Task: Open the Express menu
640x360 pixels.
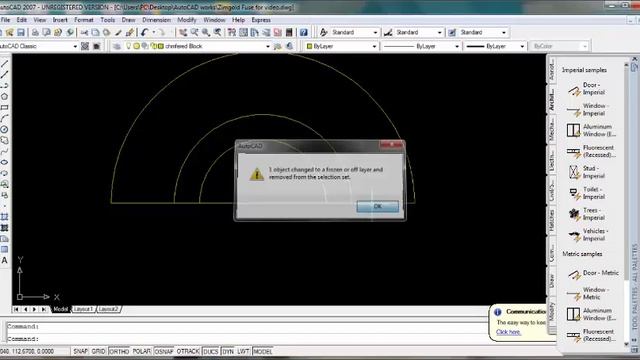Action: tap(261, 20)
